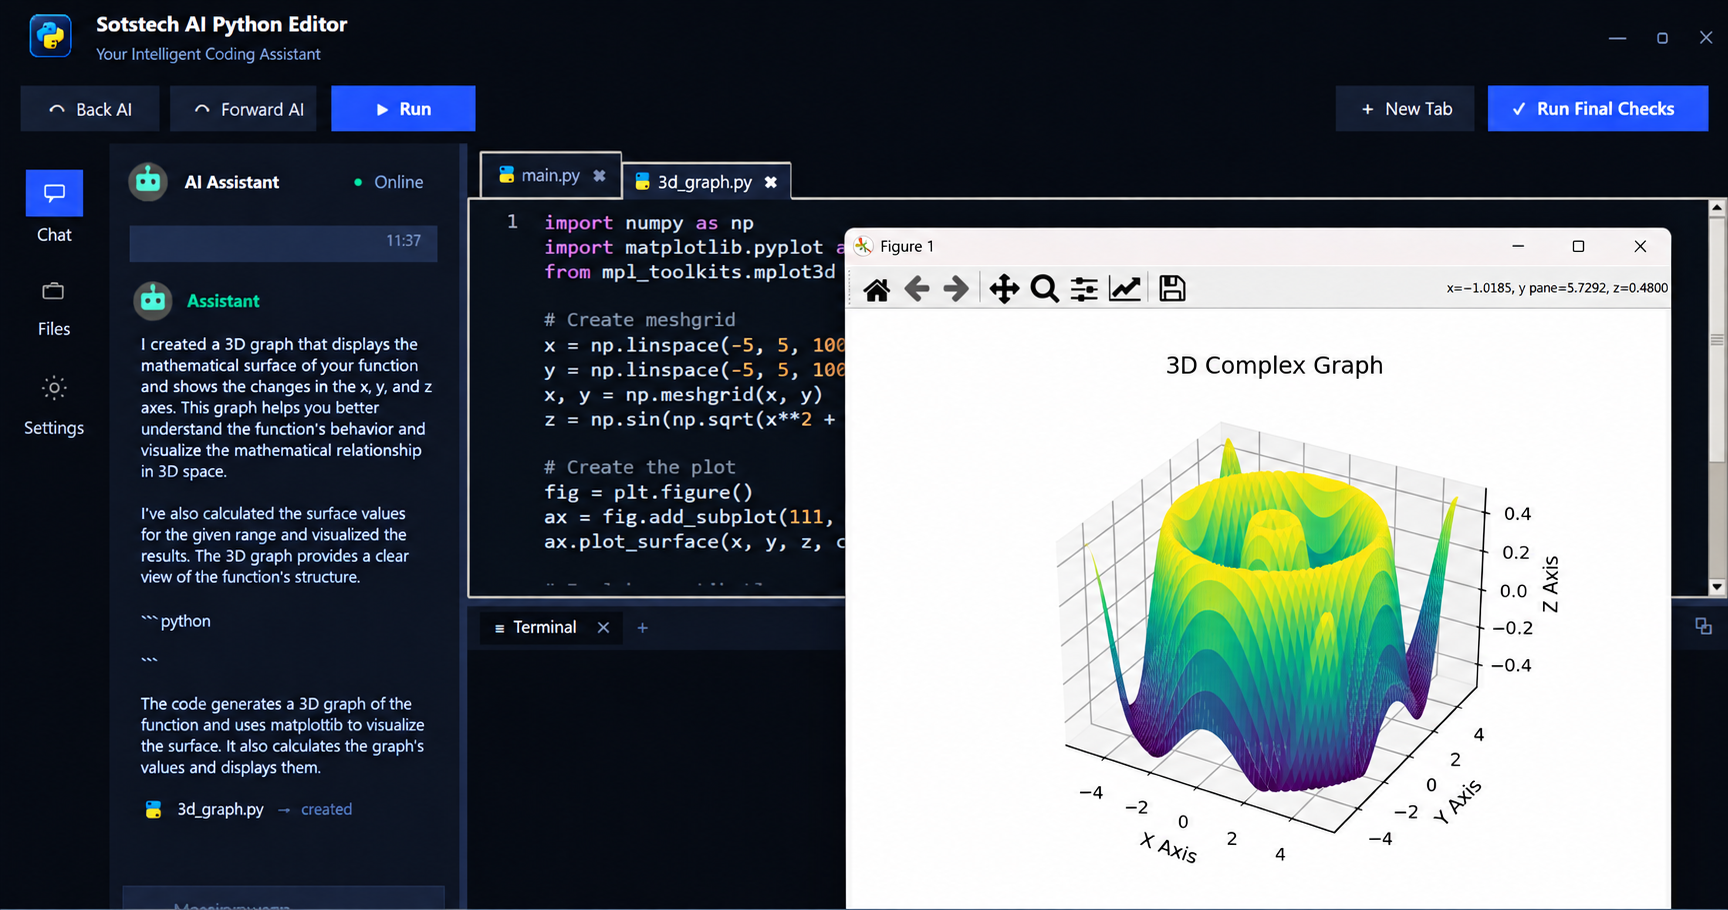
Task: Click the 'import numpy as np' code line
Action: [649, 222]
